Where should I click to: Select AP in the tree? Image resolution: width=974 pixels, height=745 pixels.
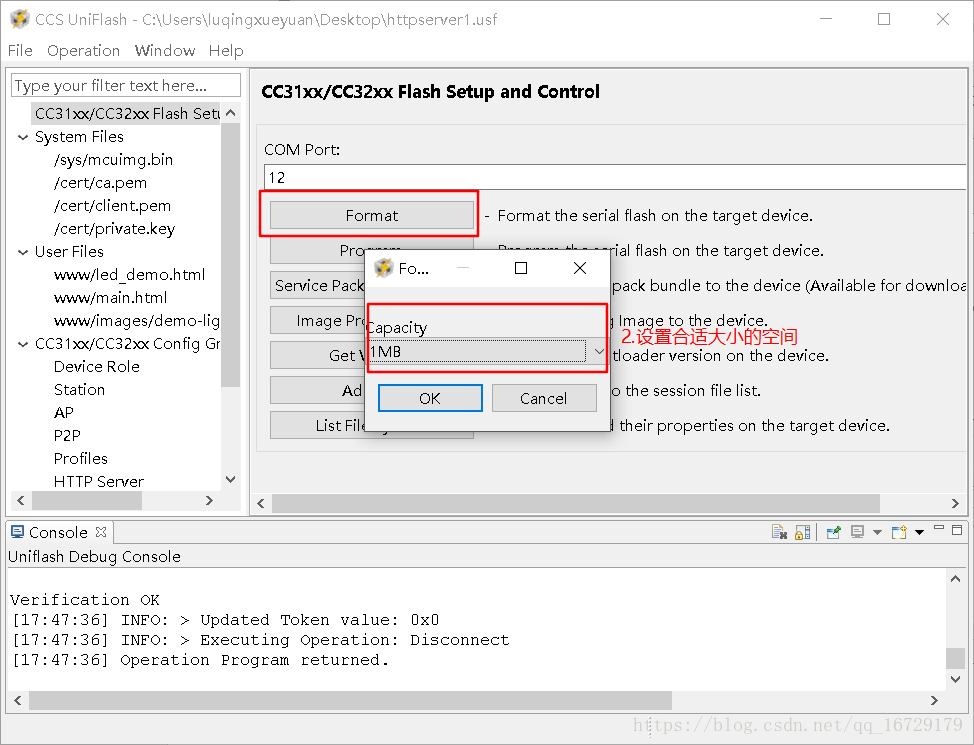coord(64,413)
